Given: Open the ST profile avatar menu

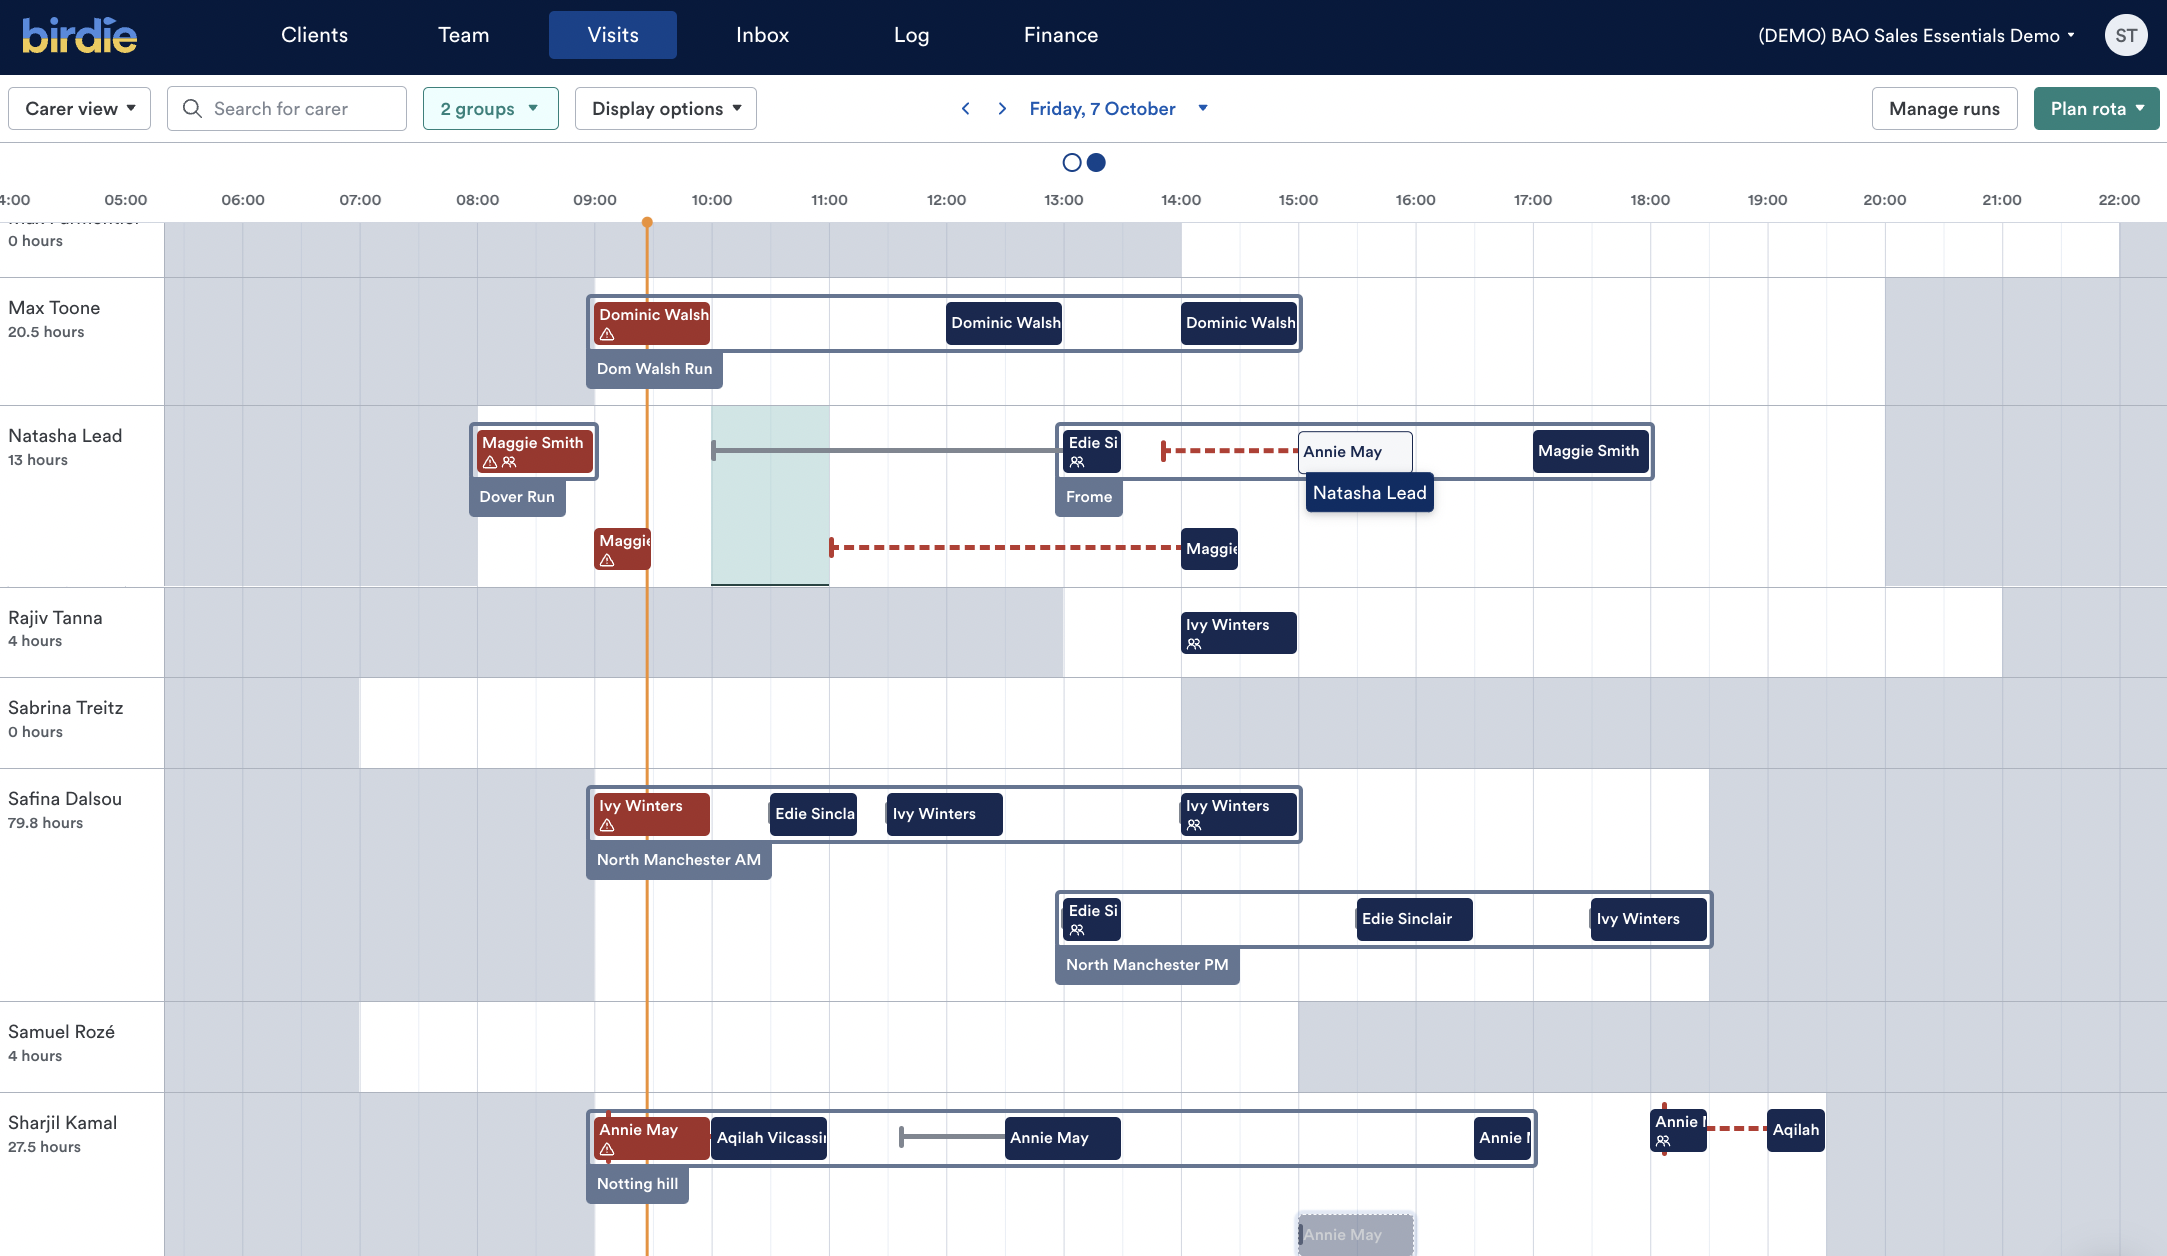Looking at the screenshot, I should click(2126, 35).
